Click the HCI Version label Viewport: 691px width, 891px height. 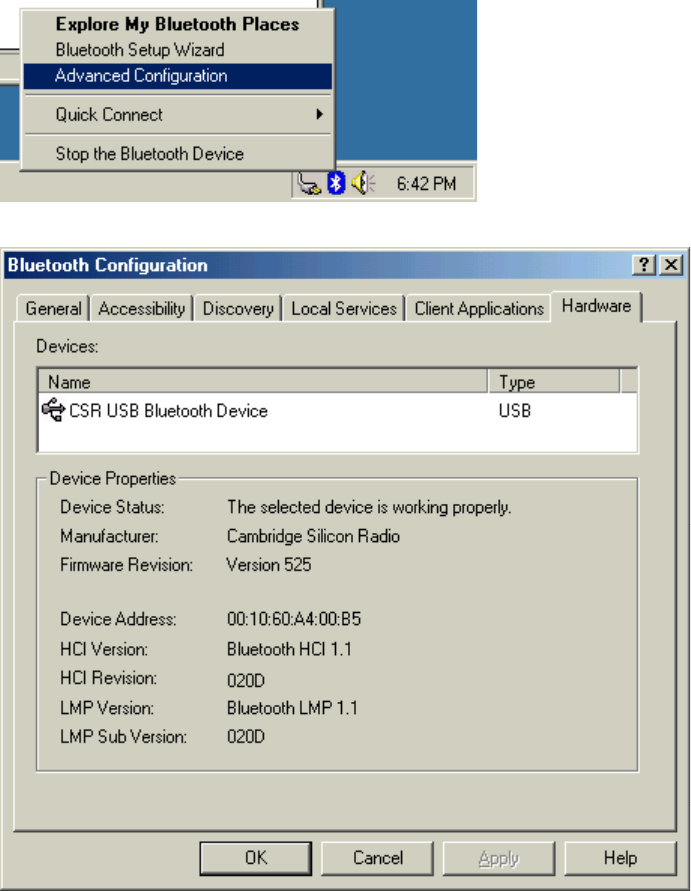pyautogui.click(x=104, y=649)
